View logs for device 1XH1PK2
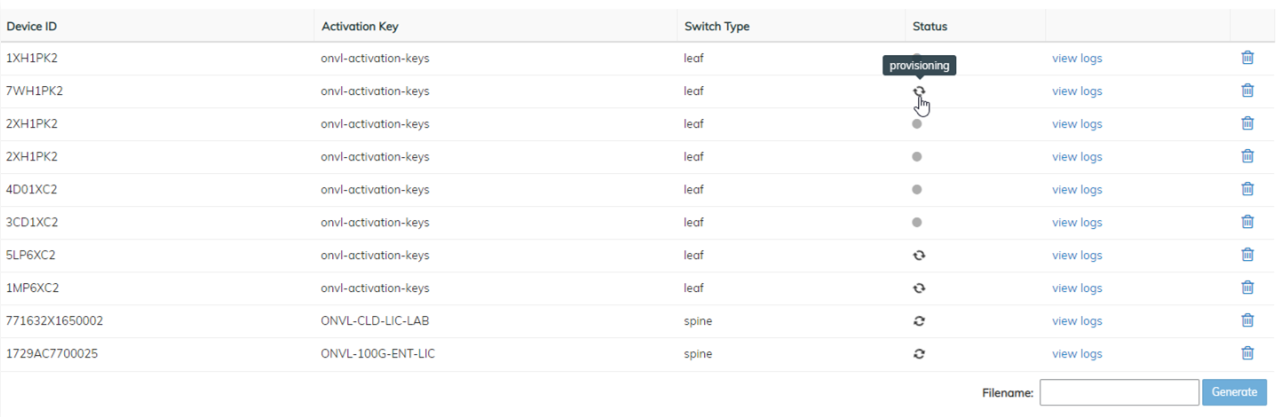1279x417 pixels. point(1077,58)
